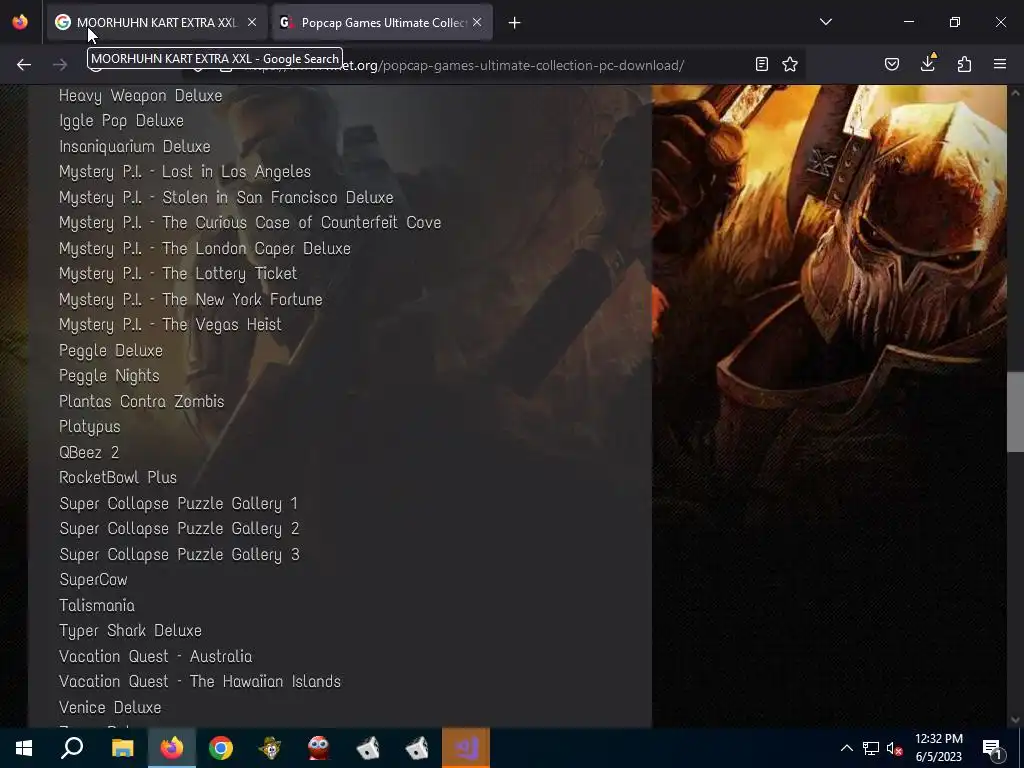1024x768 pixels.
Task: Click the text RocketBowl Plus
Action: click(x=118, y=477)
